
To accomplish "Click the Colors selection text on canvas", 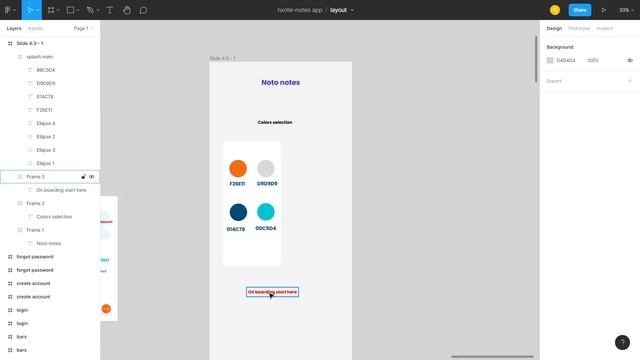I will click(275, 122).
